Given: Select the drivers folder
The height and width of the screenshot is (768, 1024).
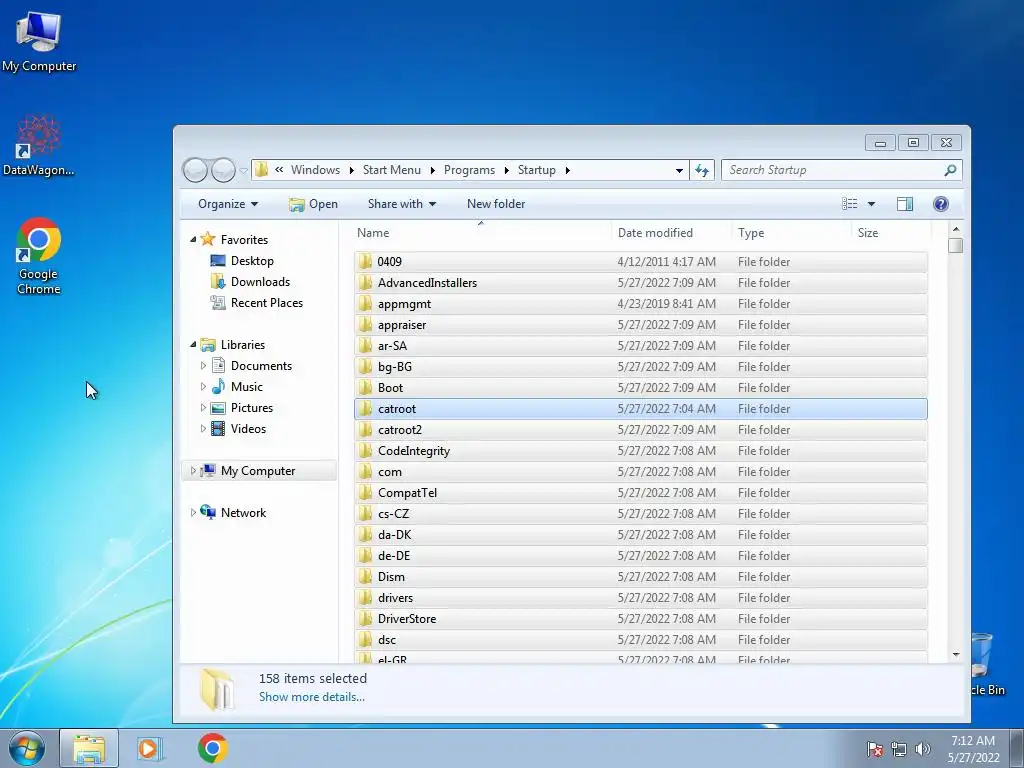Looking at the screenshot, I should pyautogui.click(x=641, y=598).
